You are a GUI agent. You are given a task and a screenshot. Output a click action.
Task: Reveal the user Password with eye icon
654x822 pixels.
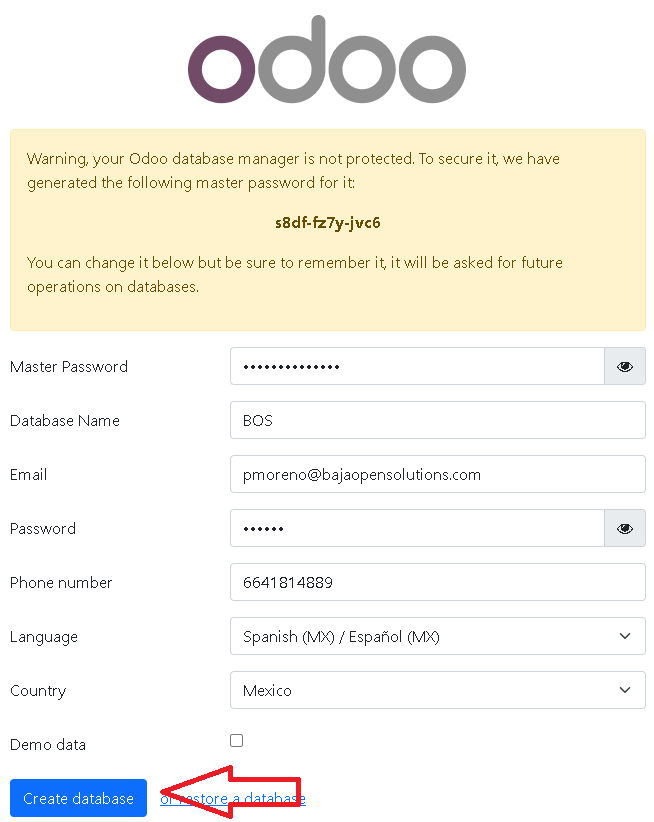click(625, 528)
